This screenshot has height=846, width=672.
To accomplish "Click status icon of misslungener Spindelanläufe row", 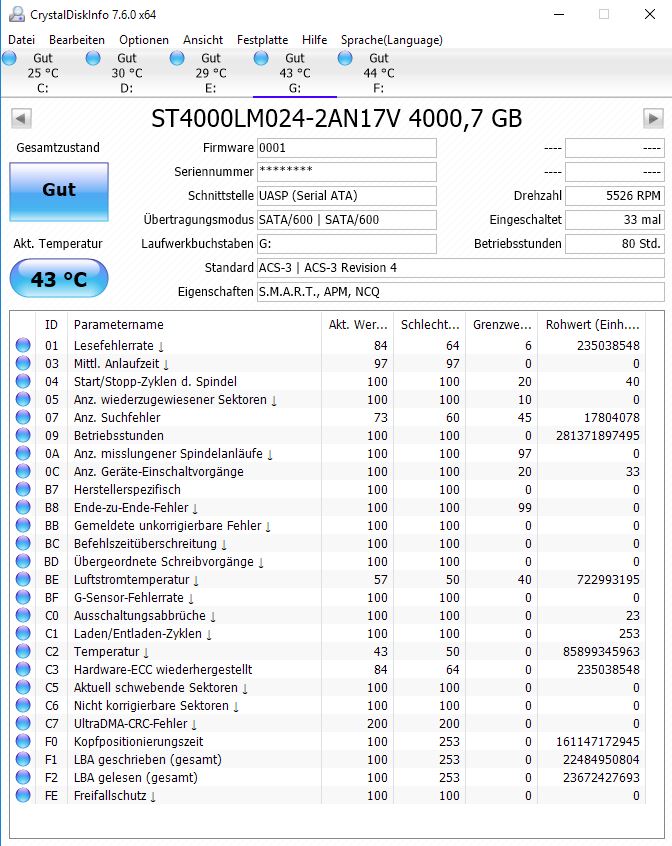I will tap(23, 453).
